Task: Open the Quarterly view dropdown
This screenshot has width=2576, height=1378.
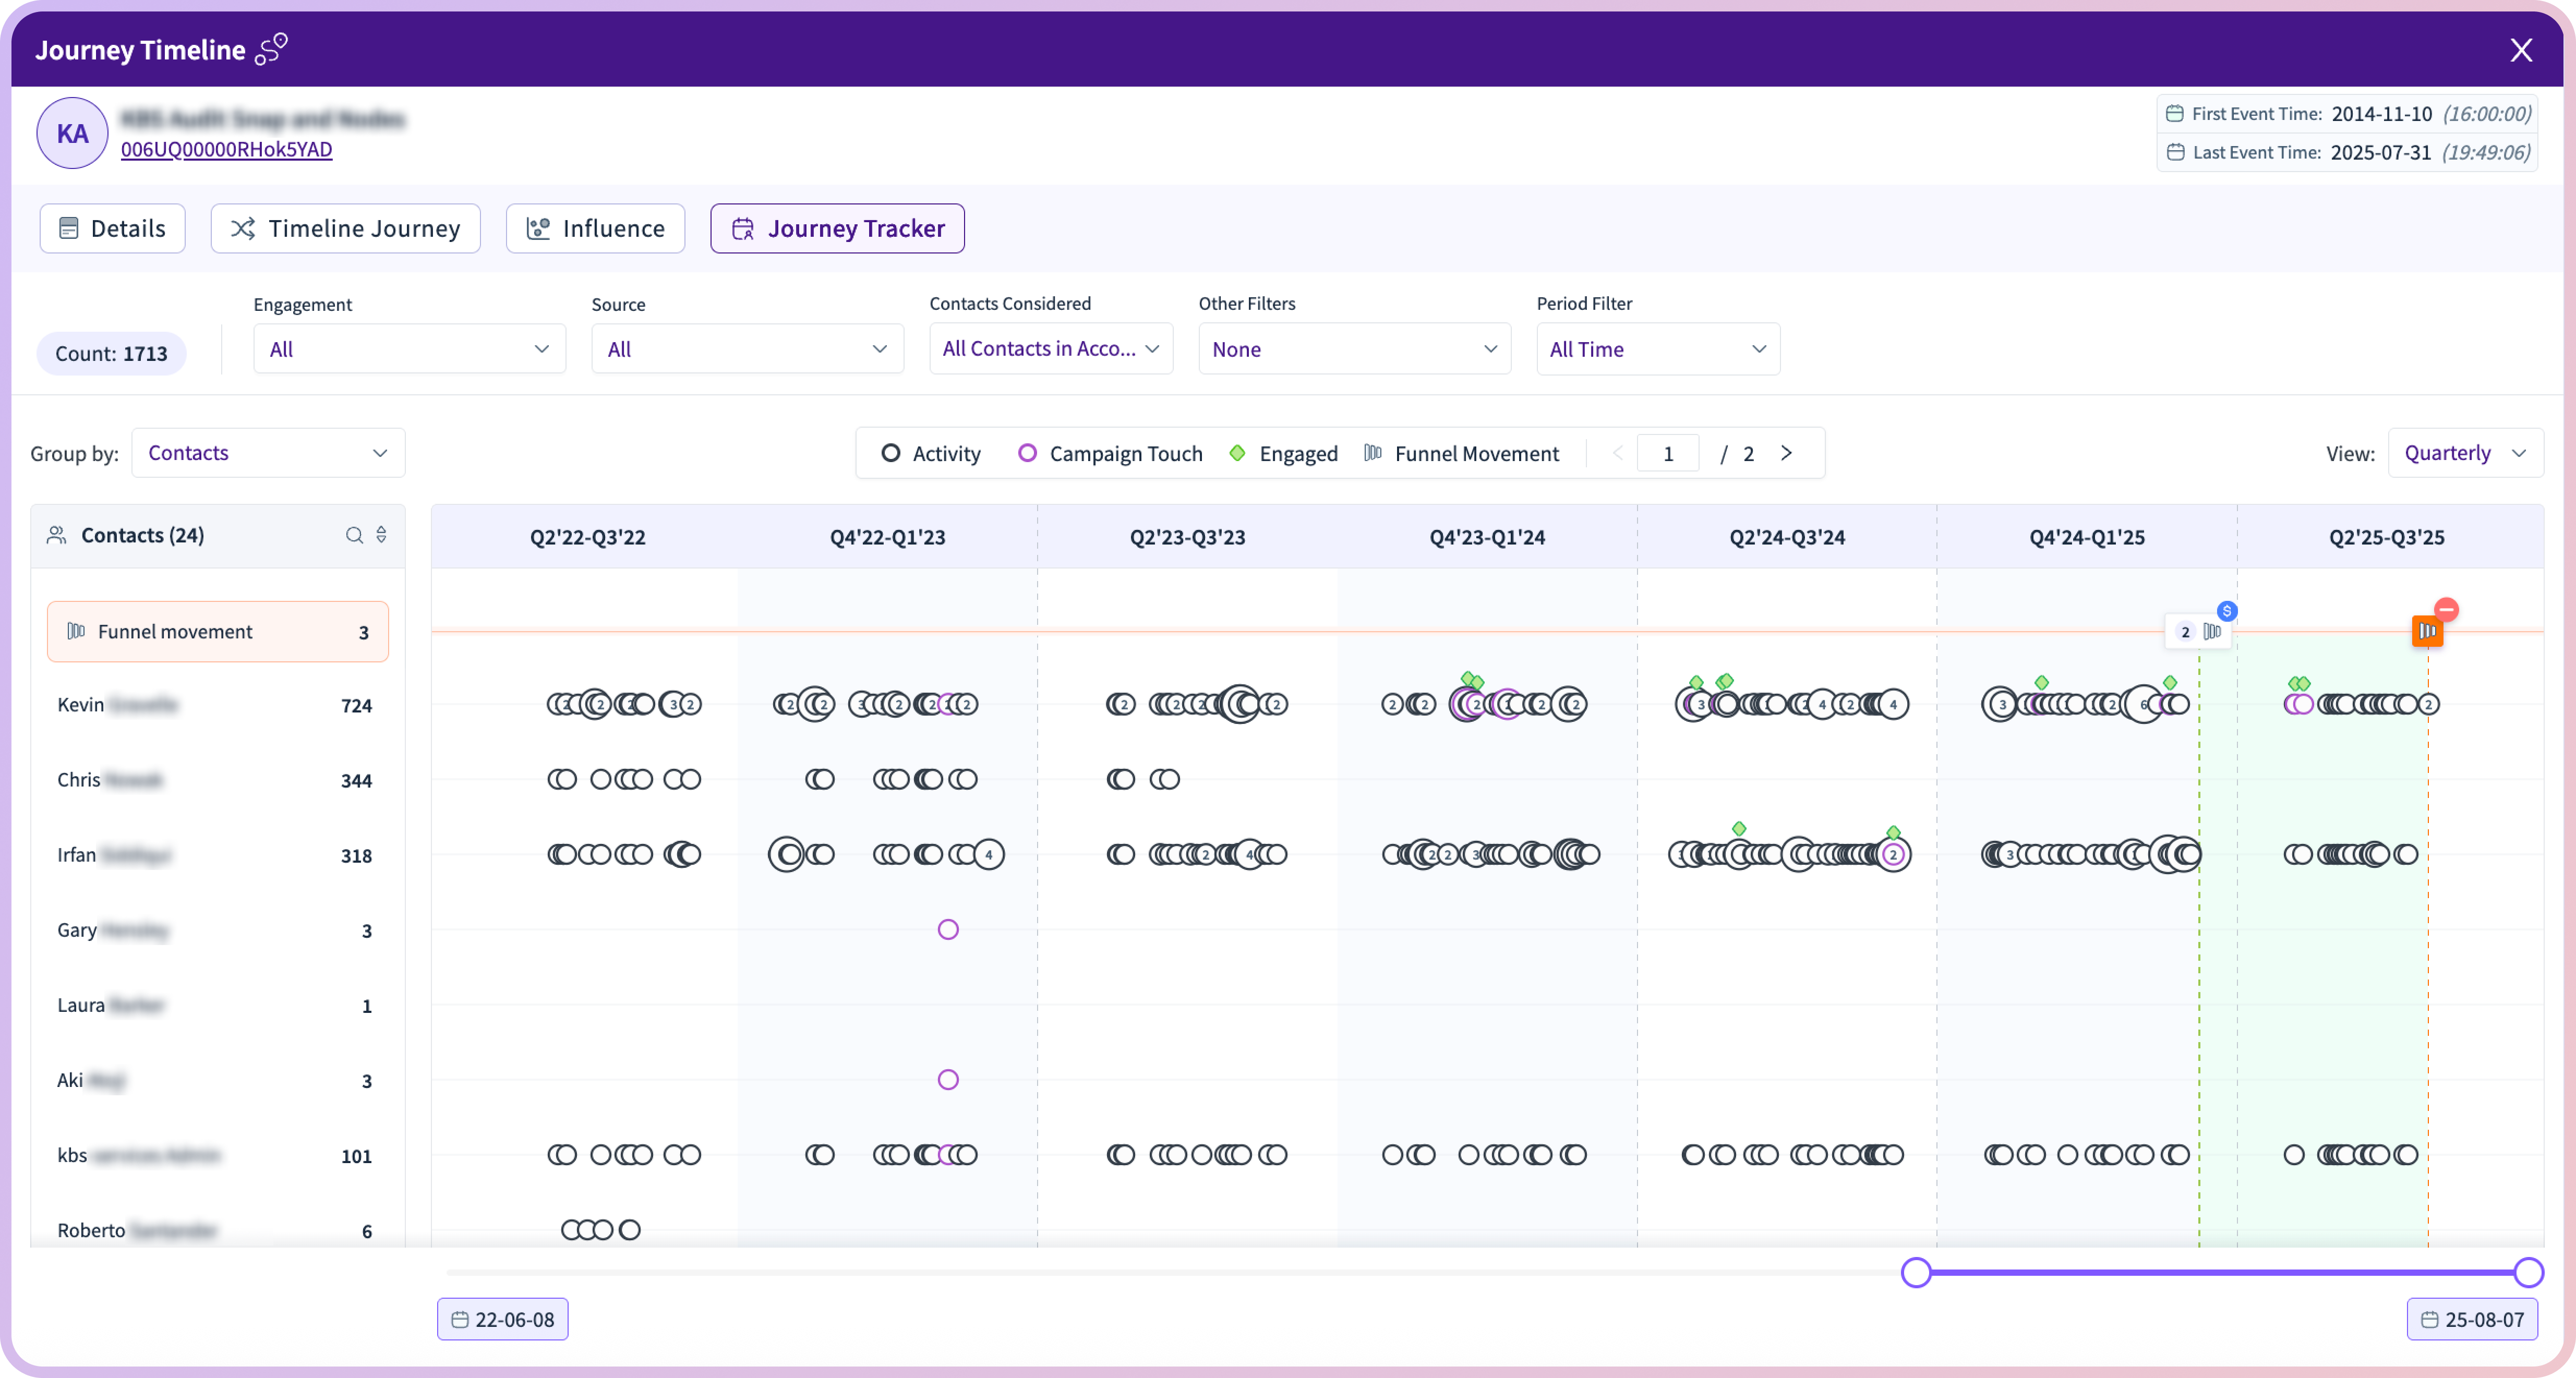Action: pos(2464,453)
